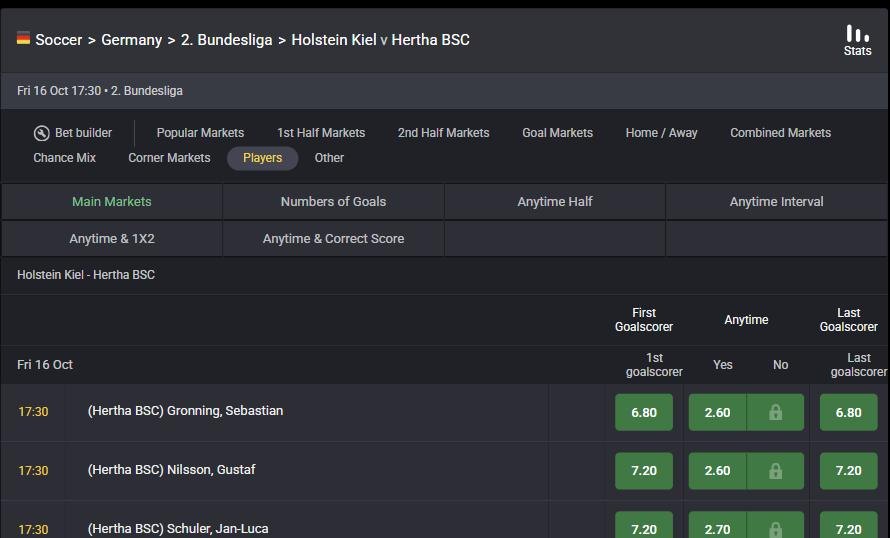Bet Nilsson first goalscorer at 7.20
The width and height of the screenshot is (890, 538).
point(644,470)
